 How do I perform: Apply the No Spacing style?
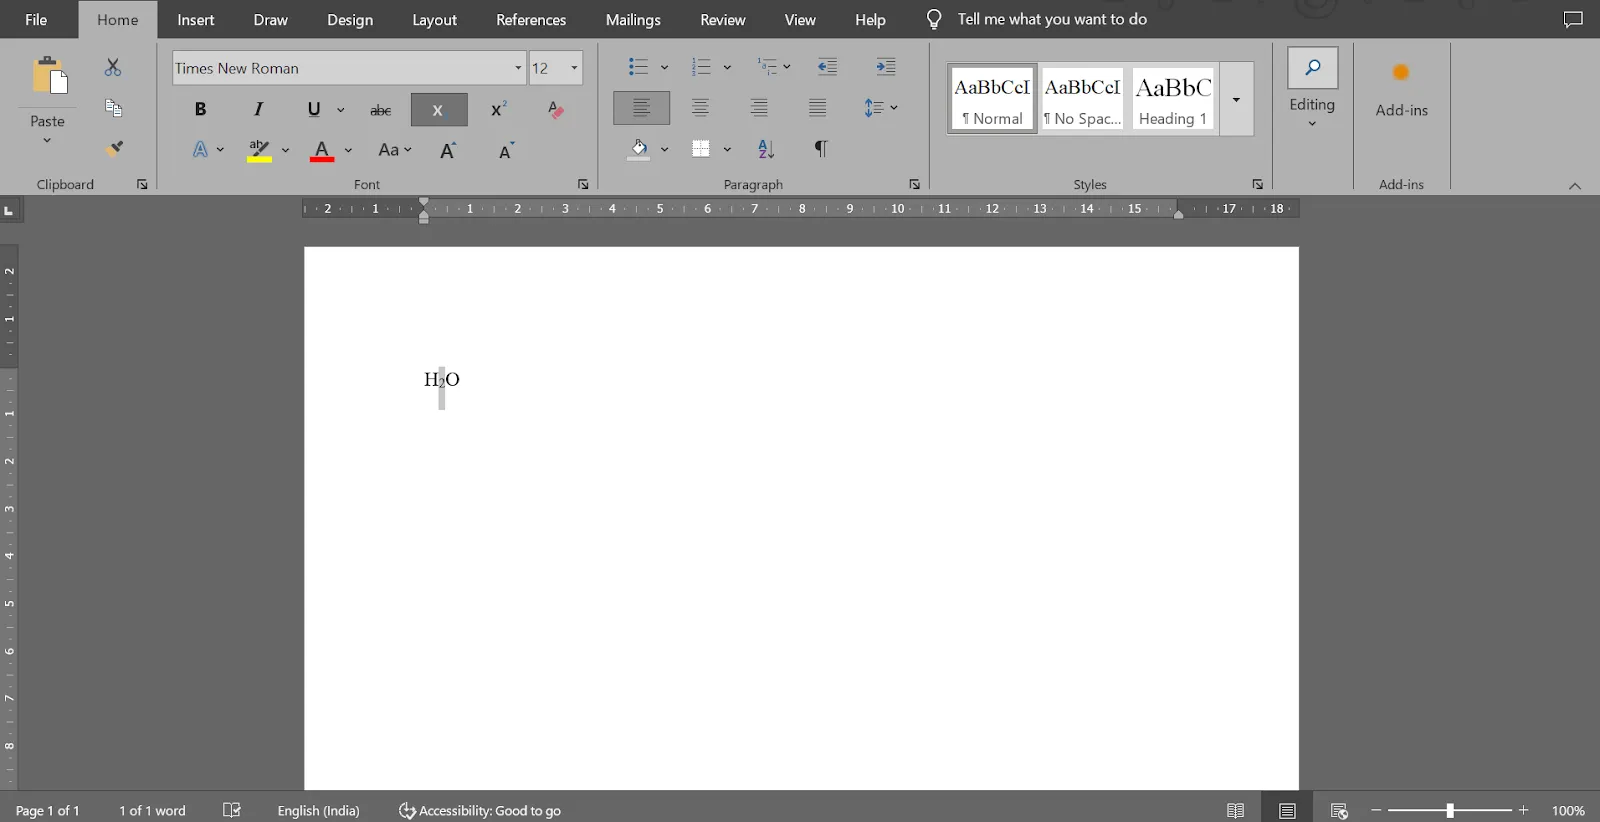click(1083, 99)
